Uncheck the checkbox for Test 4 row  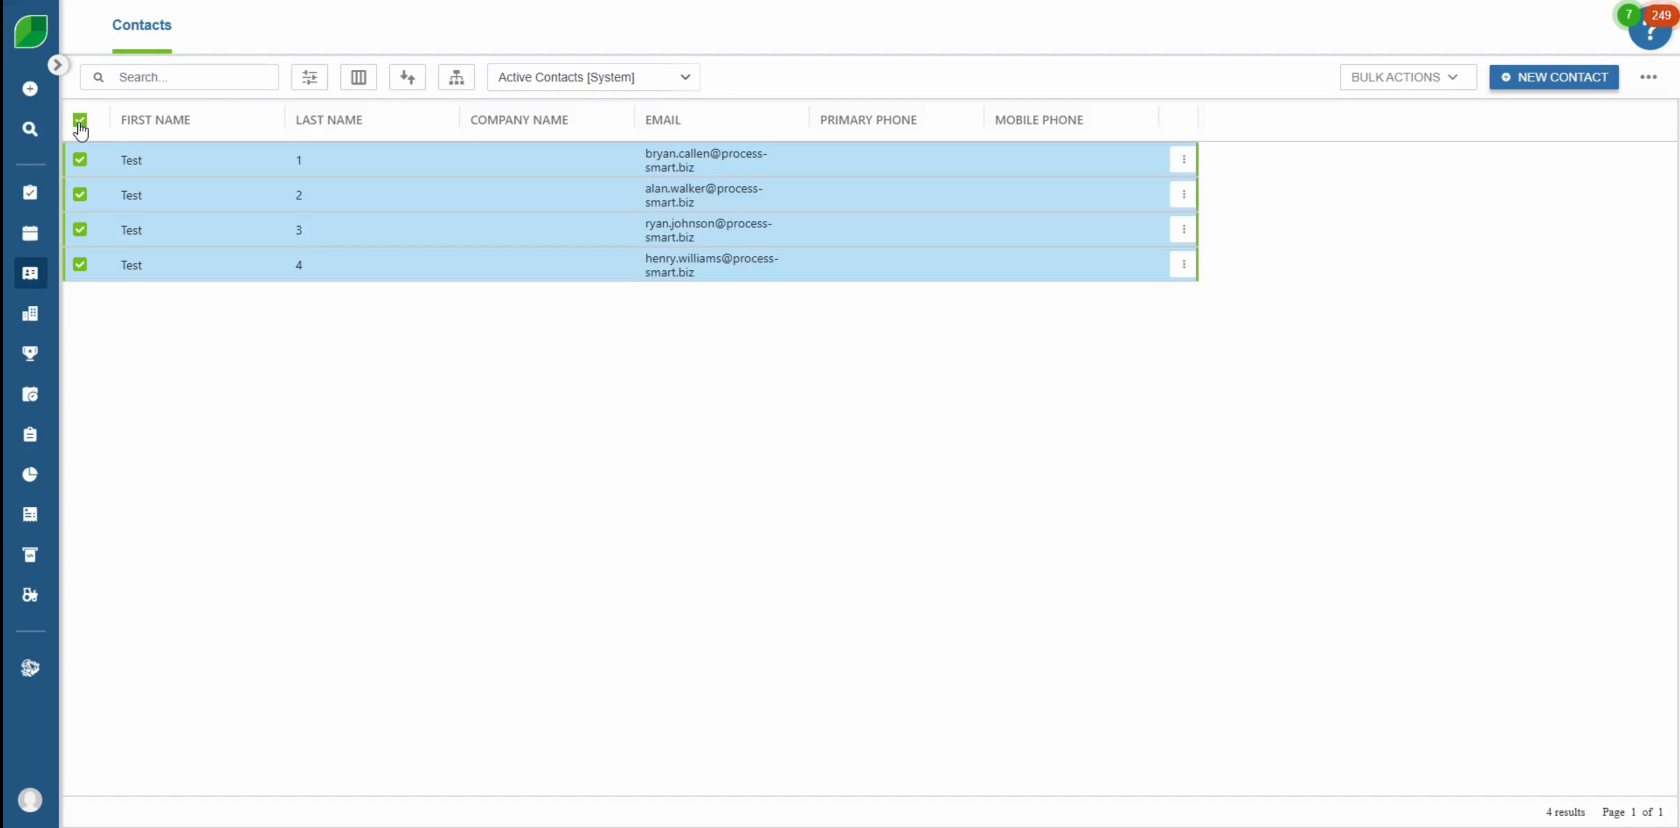pos(80,264)
